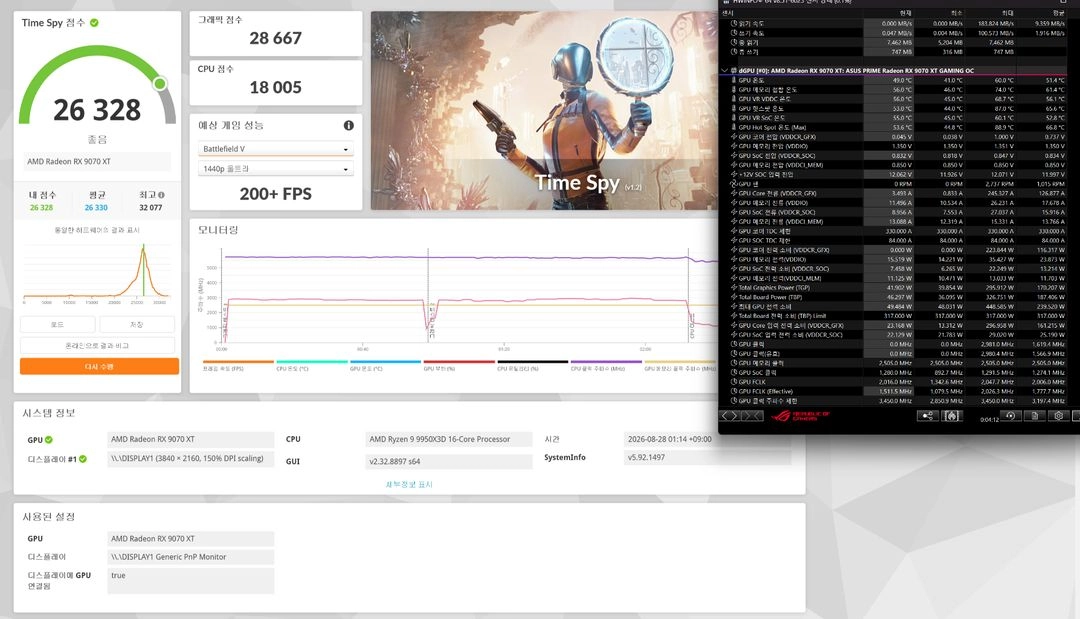Viewport: 1080px width, 619px height.
Task: Click icon of GPU FCLK (Effective) row
Action: (x=734, y=391)
